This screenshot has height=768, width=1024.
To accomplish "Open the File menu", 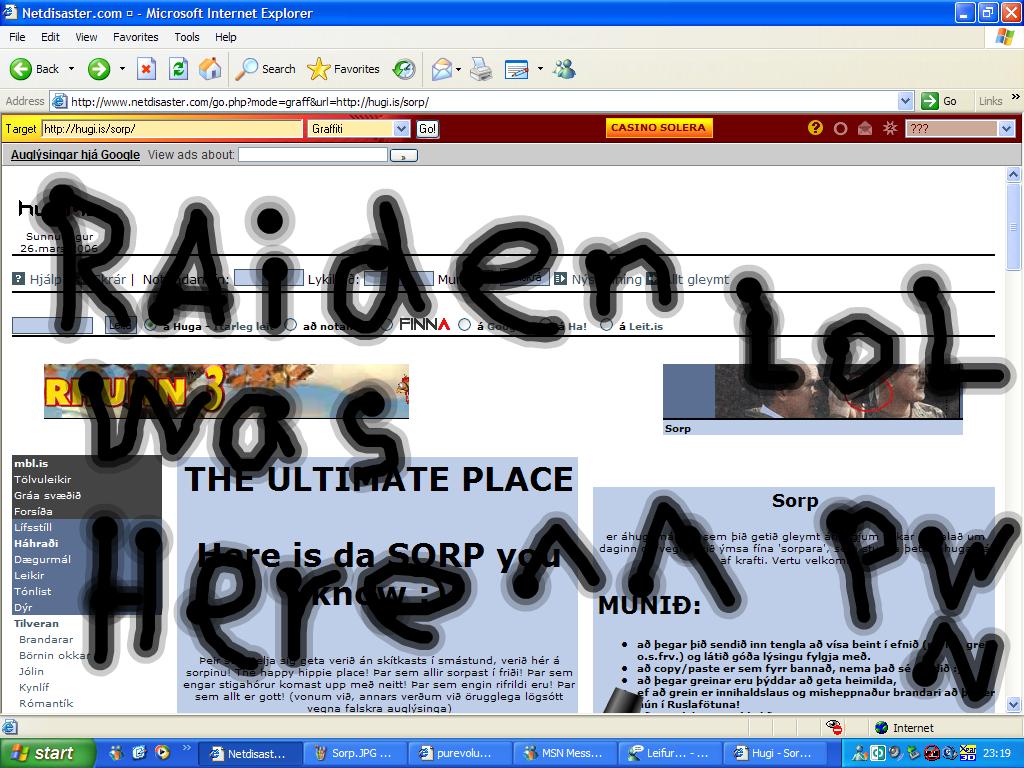I will pos(17,37).
